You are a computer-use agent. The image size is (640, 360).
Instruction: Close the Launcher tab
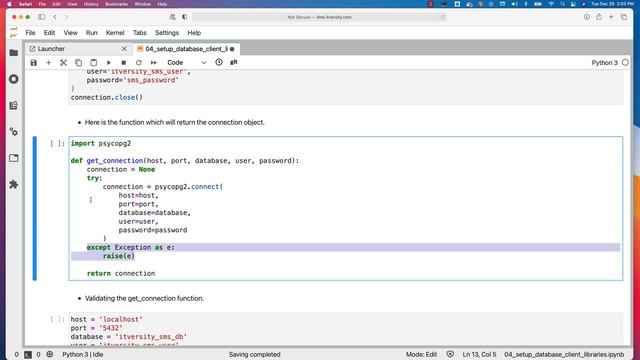(124, 49)
